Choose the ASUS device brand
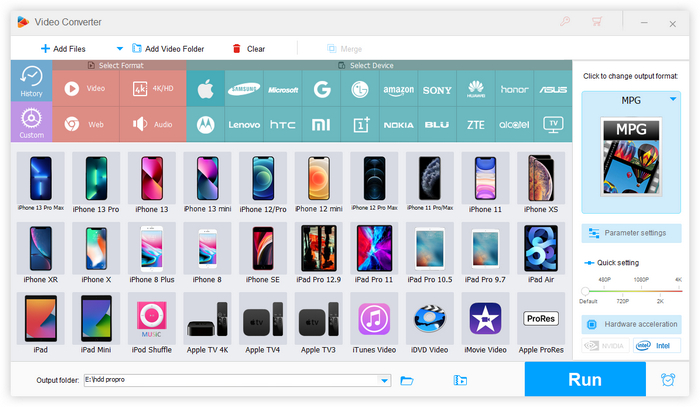 click(553, 89)
